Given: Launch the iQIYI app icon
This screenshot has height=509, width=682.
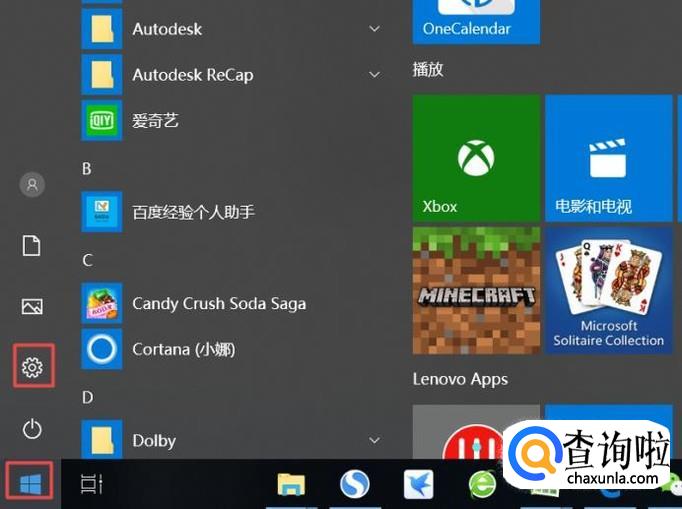Looking at the screenshot, I should [x=102, y=120].
